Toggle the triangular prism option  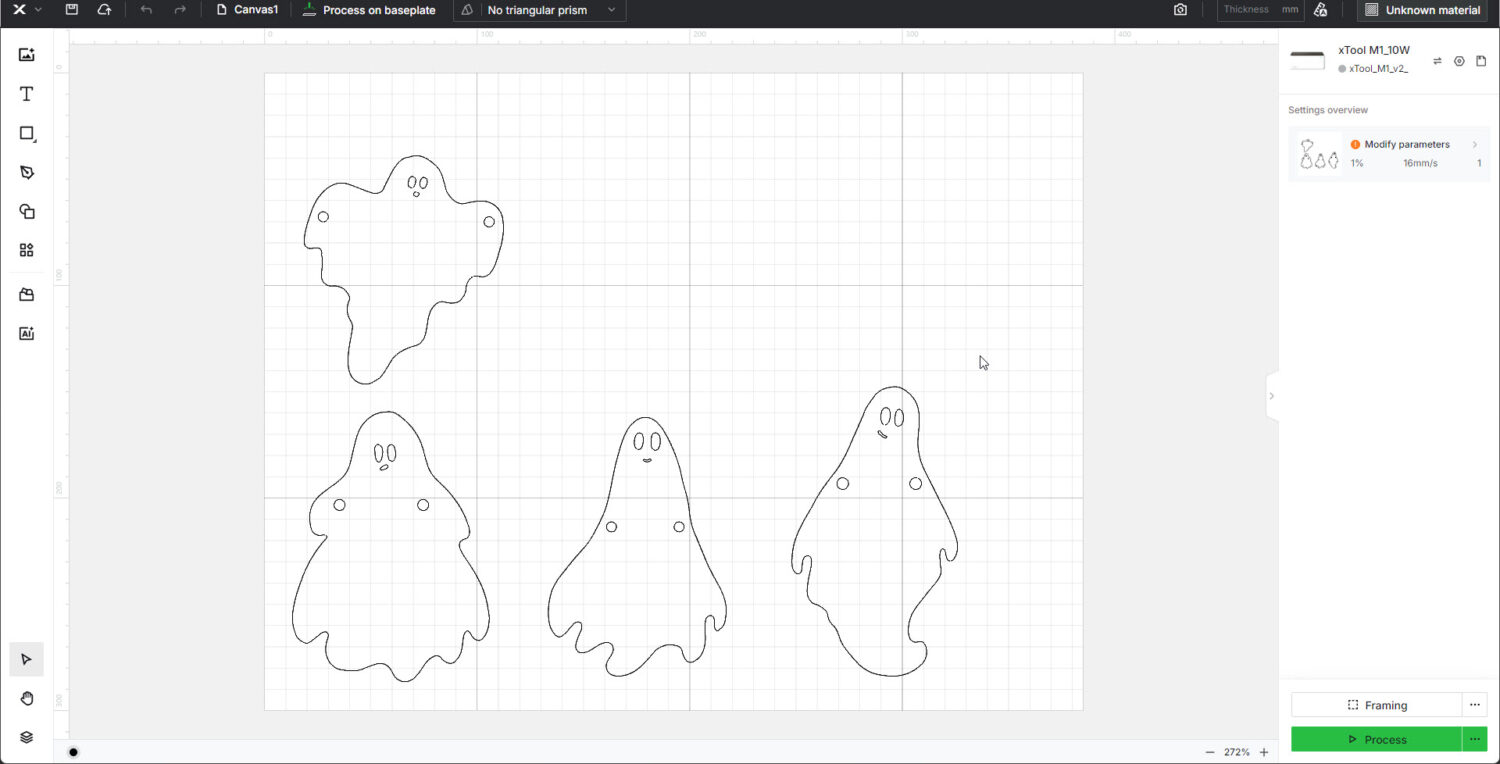tap(466, 10)
